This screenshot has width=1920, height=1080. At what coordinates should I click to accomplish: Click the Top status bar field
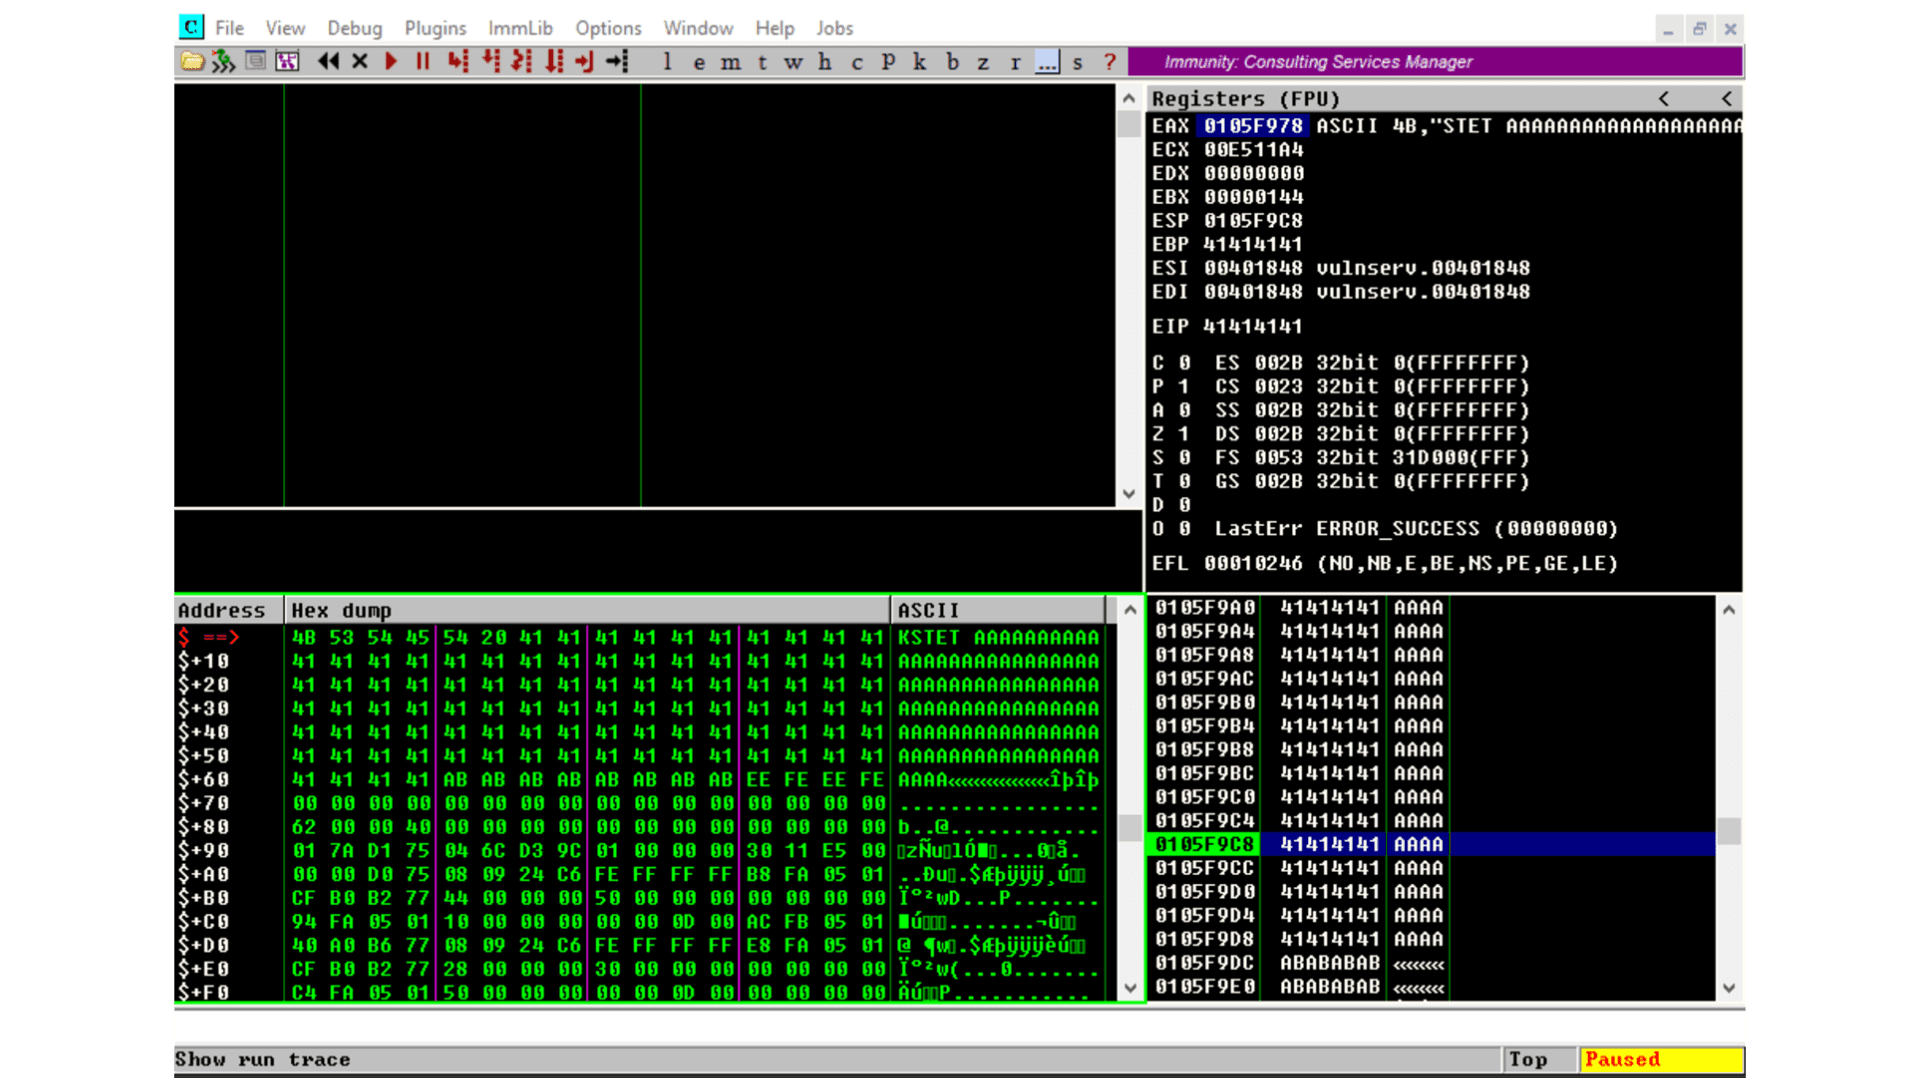pyautogui.click(x=1539, y=1060)
